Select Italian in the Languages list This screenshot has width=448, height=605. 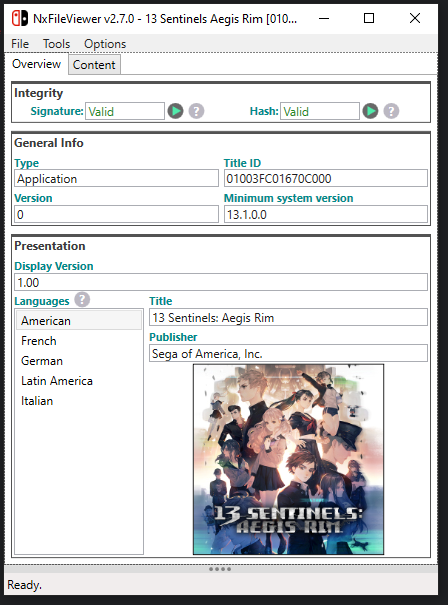[x=79, y=401]
